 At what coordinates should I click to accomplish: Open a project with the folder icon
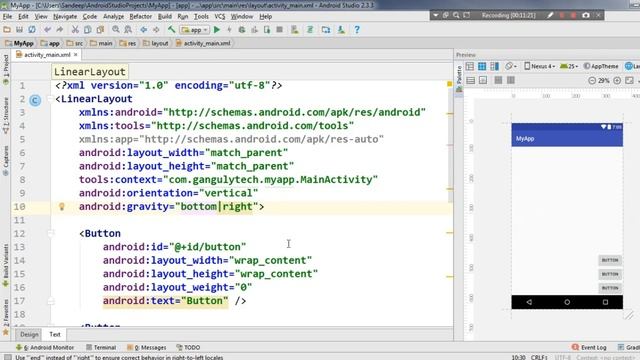click(7, 29)
